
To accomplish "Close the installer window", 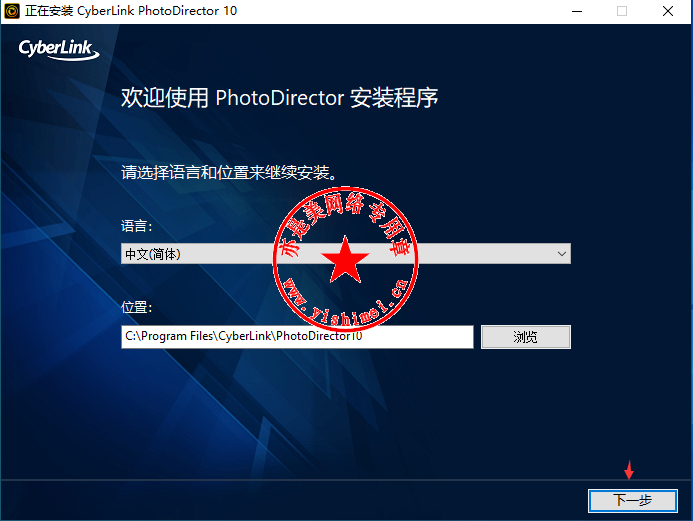I will click(668, 11).
